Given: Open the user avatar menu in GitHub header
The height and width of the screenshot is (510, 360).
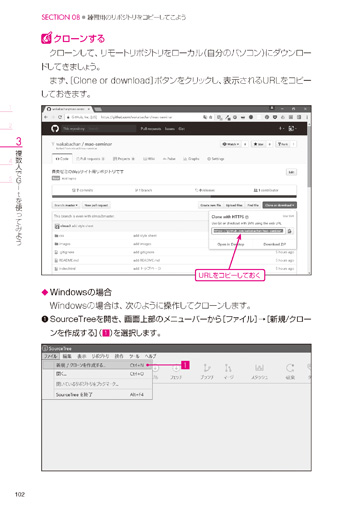Looking at the screenshot, I should coord(292,128).
